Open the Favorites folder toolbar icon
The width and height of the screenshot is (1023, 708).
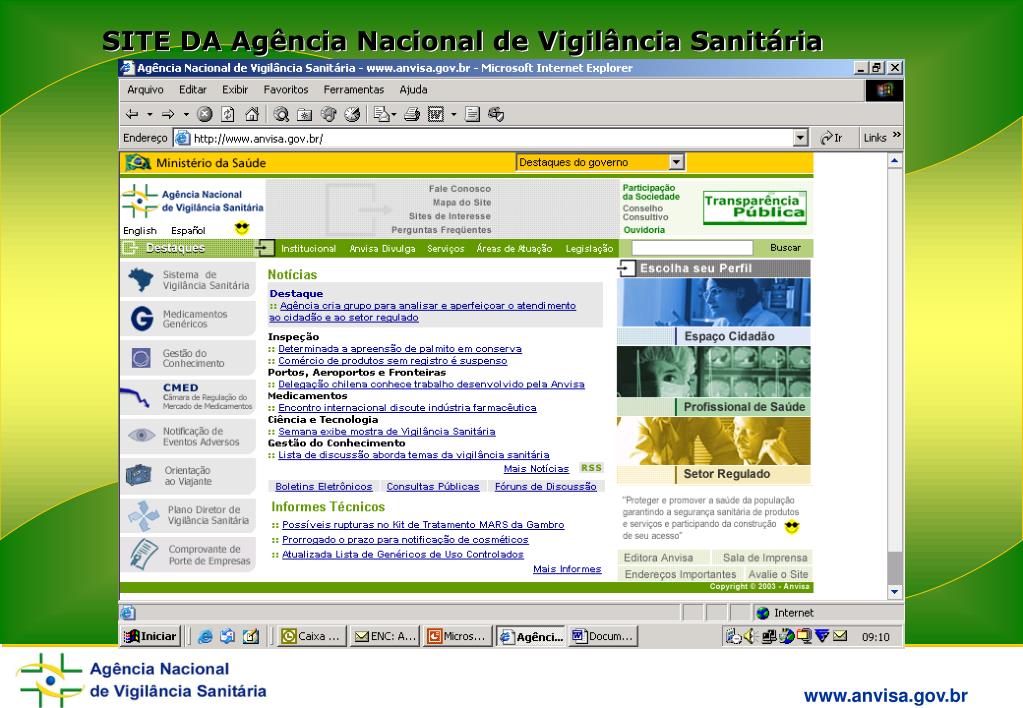tap(305, 115)
